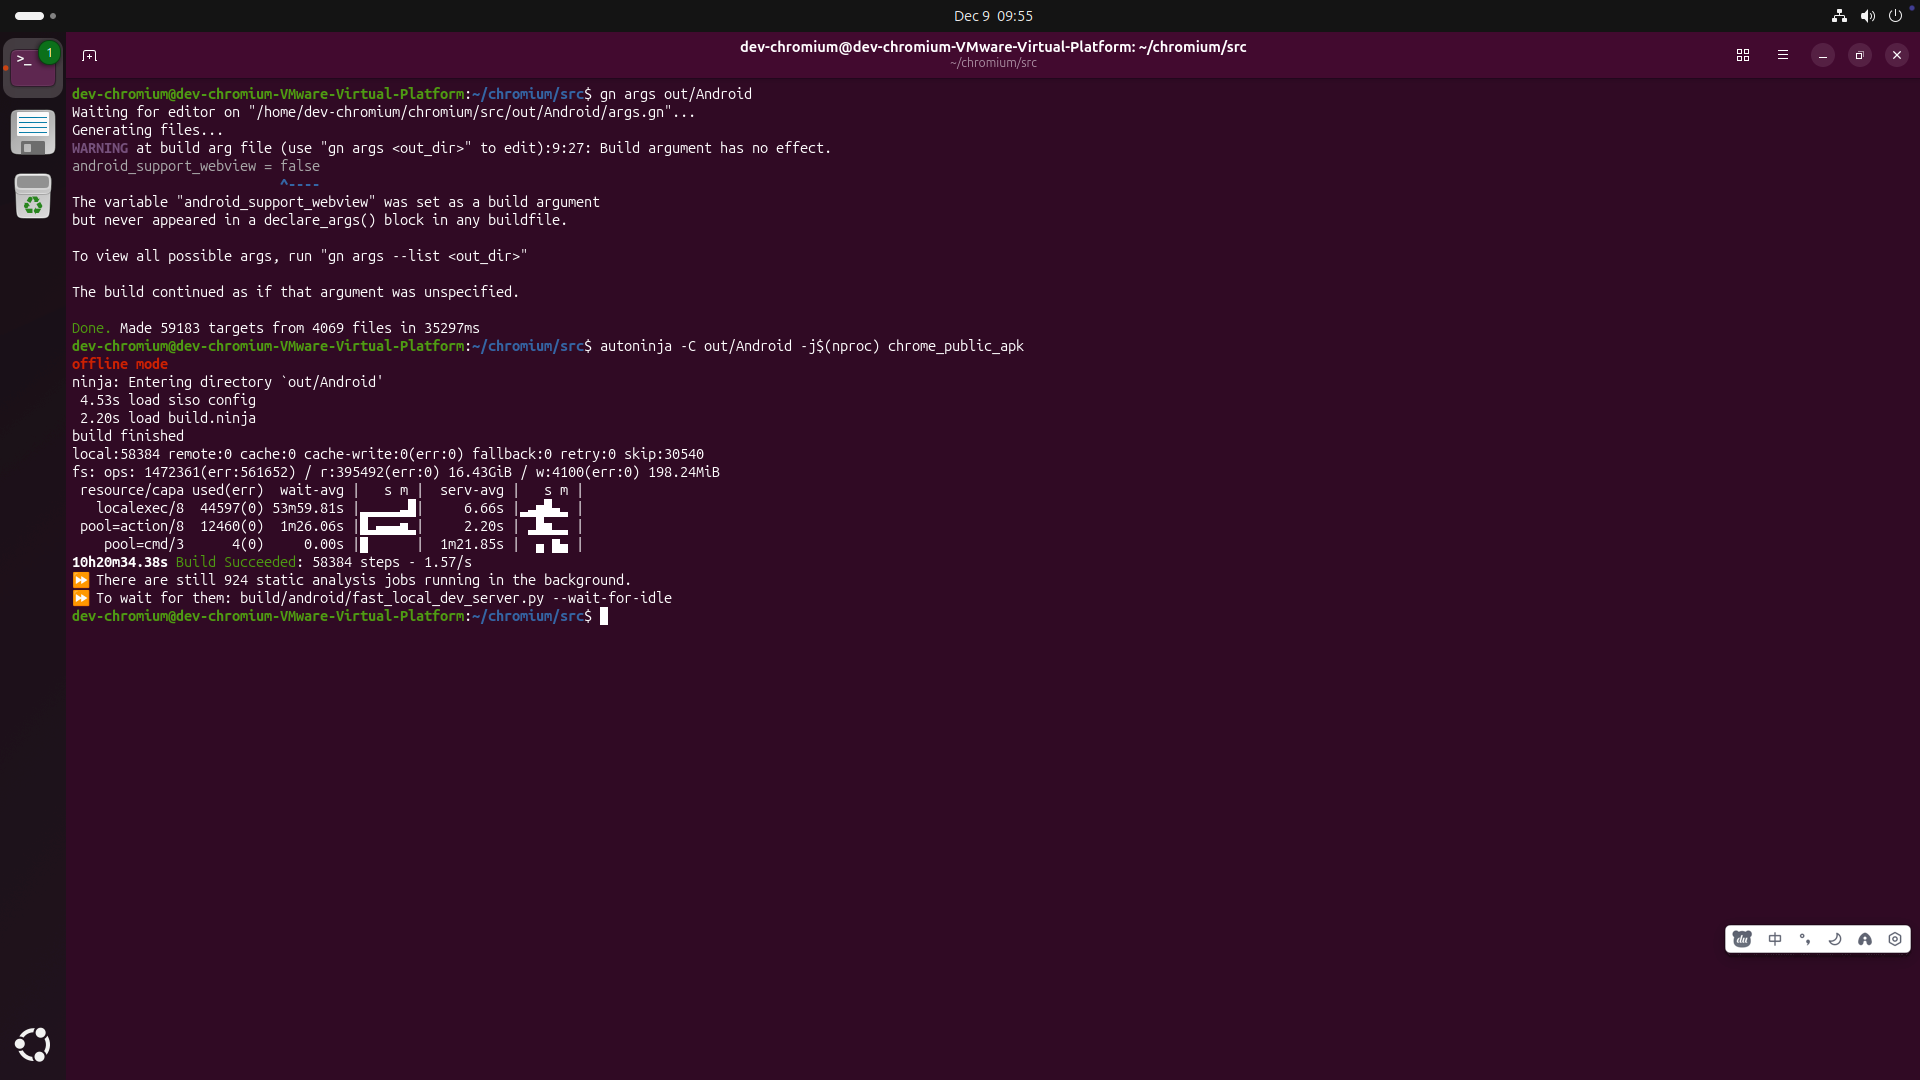Open the Trash from the dock
Image resolution: width=1920 pixels, height=1080 pixels.
click(33, 196)
